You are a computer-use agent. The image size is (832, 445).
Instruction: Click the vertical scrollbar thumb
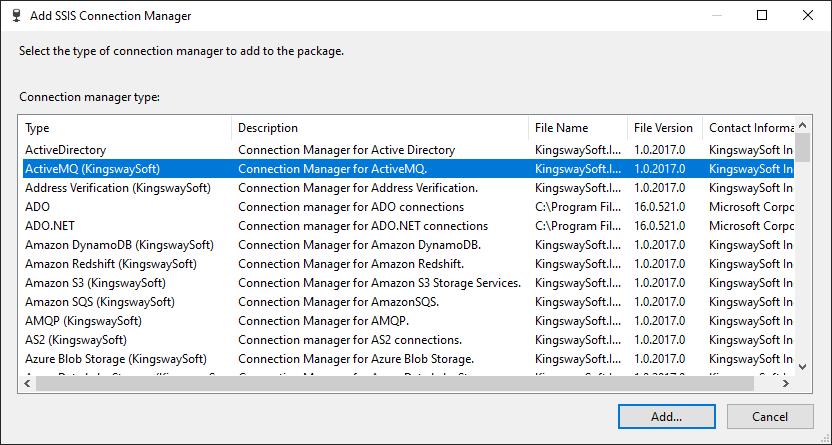(x=802, y=147)
